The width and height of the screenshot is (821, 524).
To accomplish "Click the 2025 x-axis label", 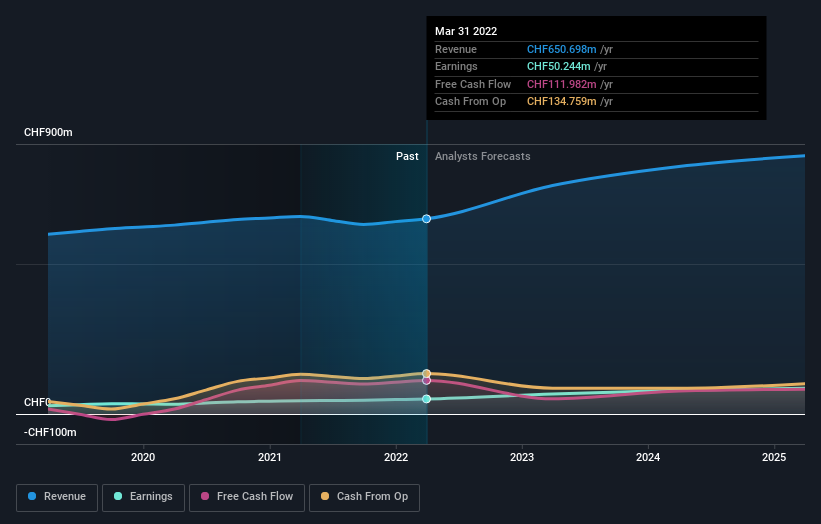I will tap(774, 458).
